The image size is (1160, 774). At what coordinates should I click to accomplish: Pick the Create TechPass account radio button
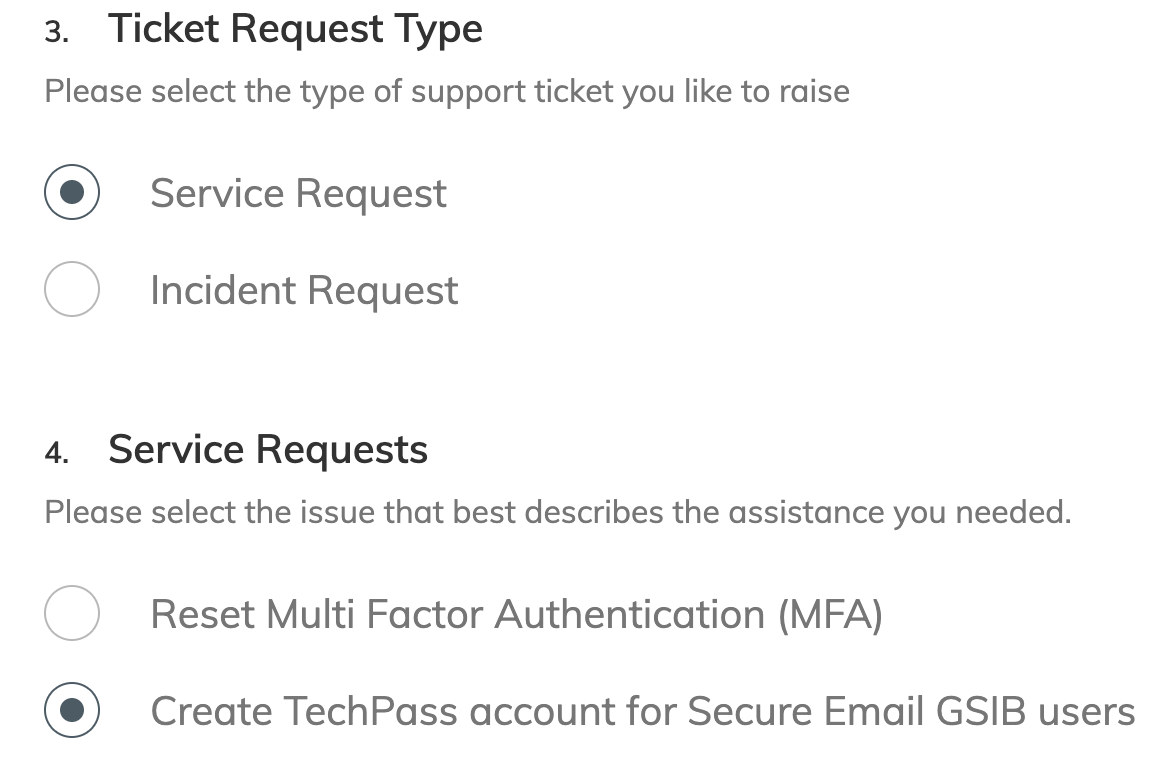(x=72, y=710)
